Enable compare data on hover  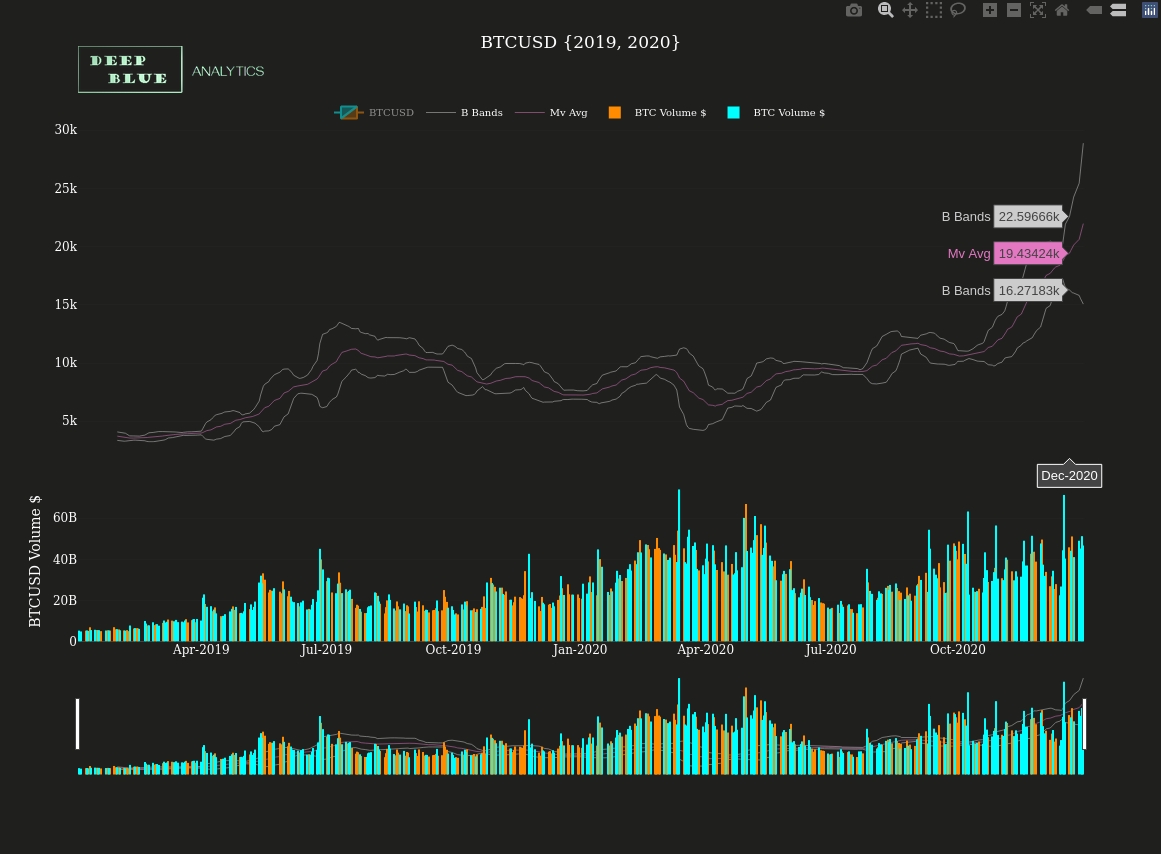1118,10
